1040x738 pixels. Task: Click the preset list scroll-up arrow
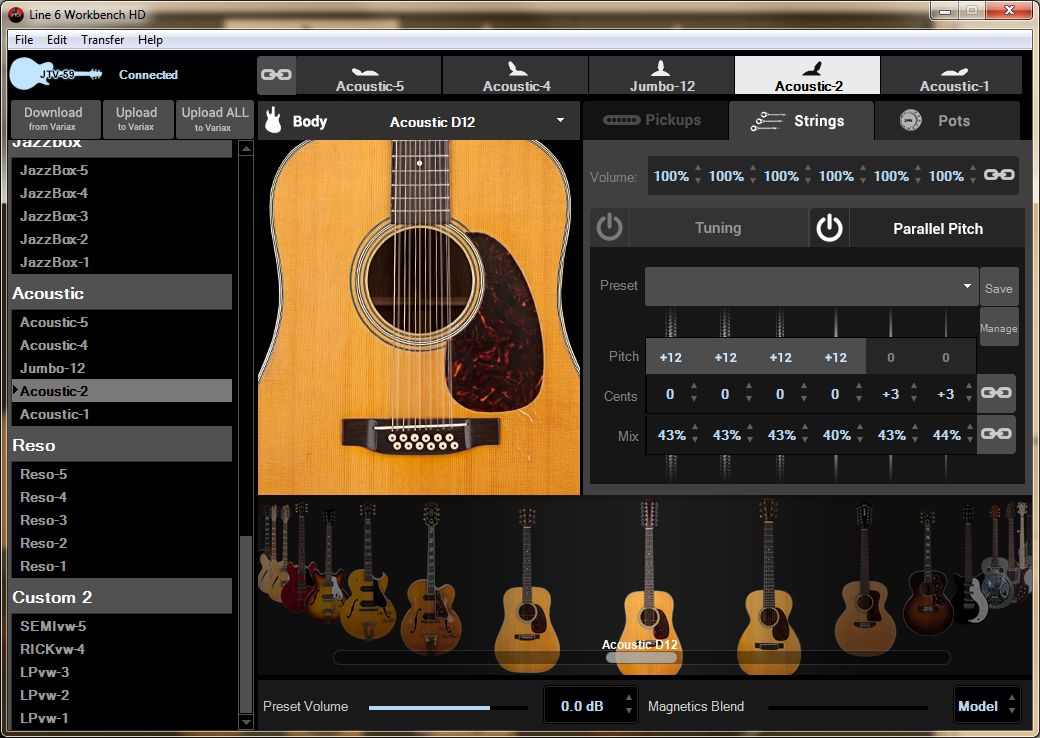(246, 149)
